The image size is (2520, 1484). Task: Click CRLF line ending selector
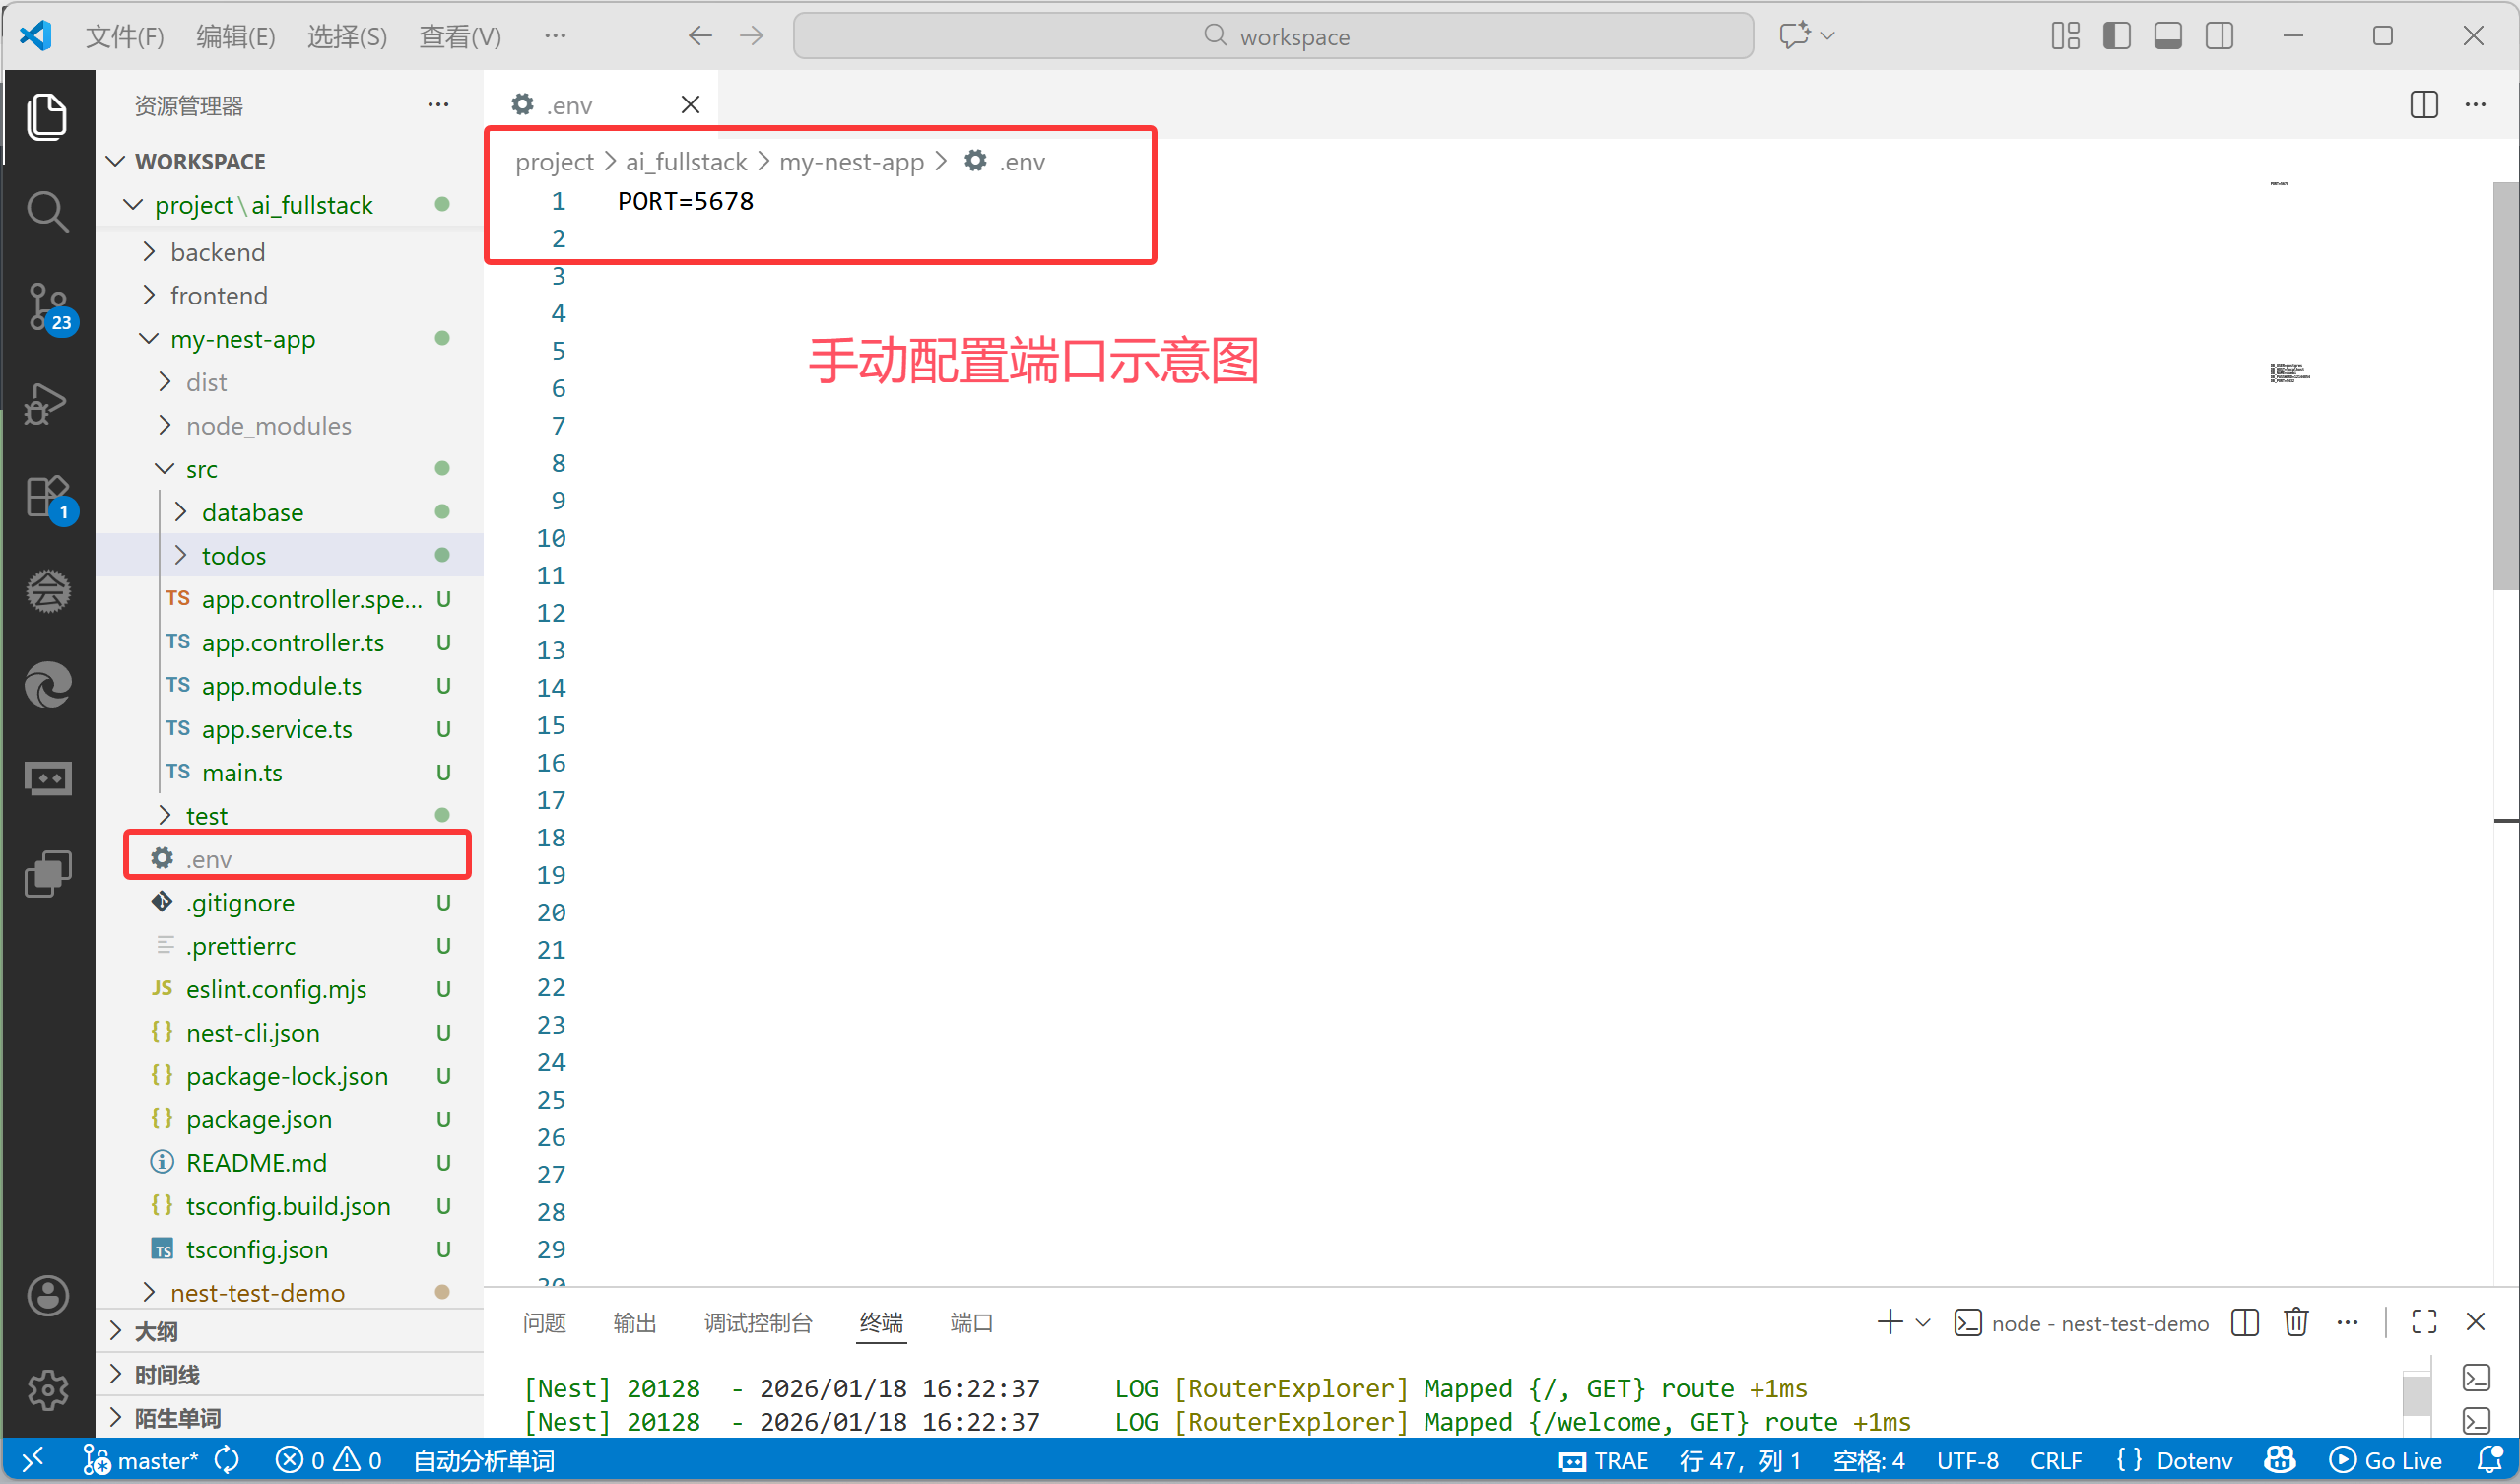pyautogui.click(x=2055, y=1461)
